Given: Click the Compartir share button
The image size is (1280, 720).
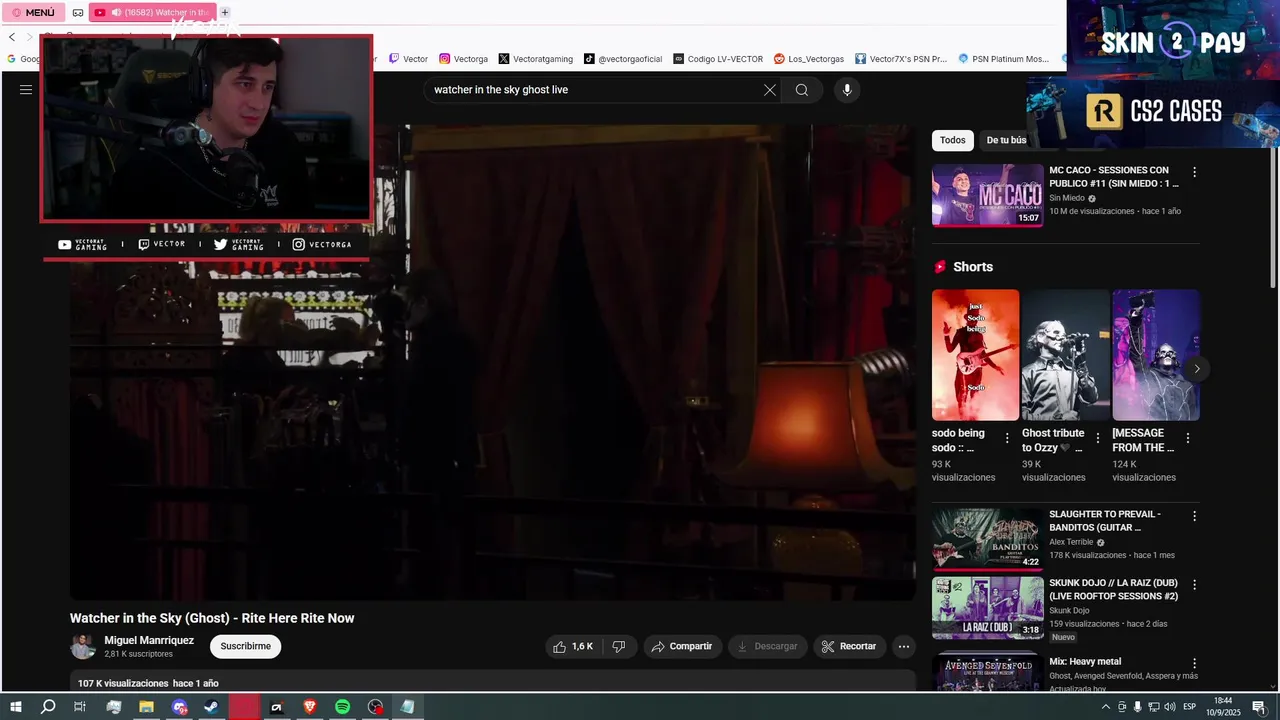Looking at the screenshot, I should tap(682, 646).
